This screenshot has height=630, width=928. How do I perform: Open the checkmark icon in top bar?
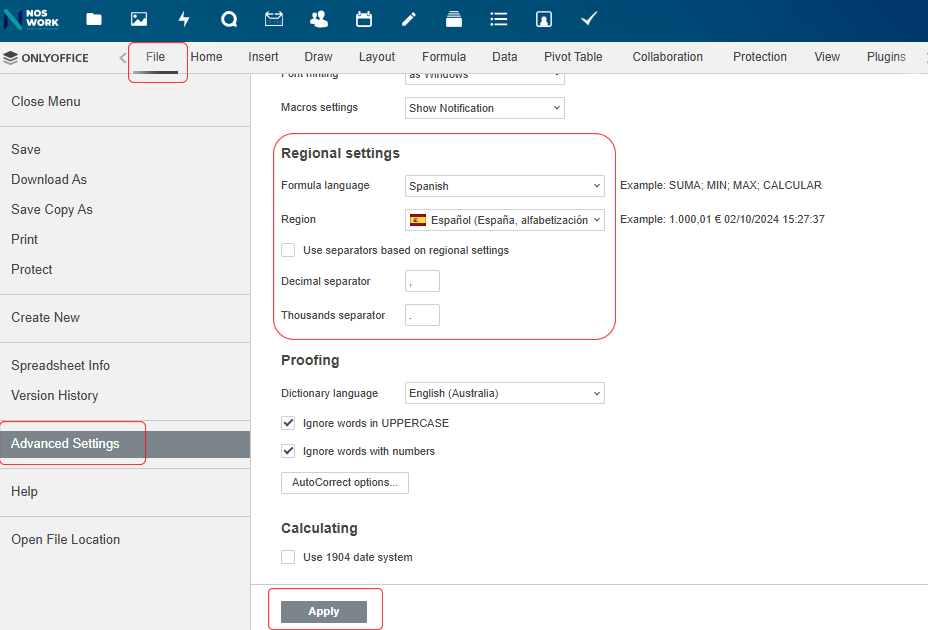pyautogui.click(x=589, y=20)
